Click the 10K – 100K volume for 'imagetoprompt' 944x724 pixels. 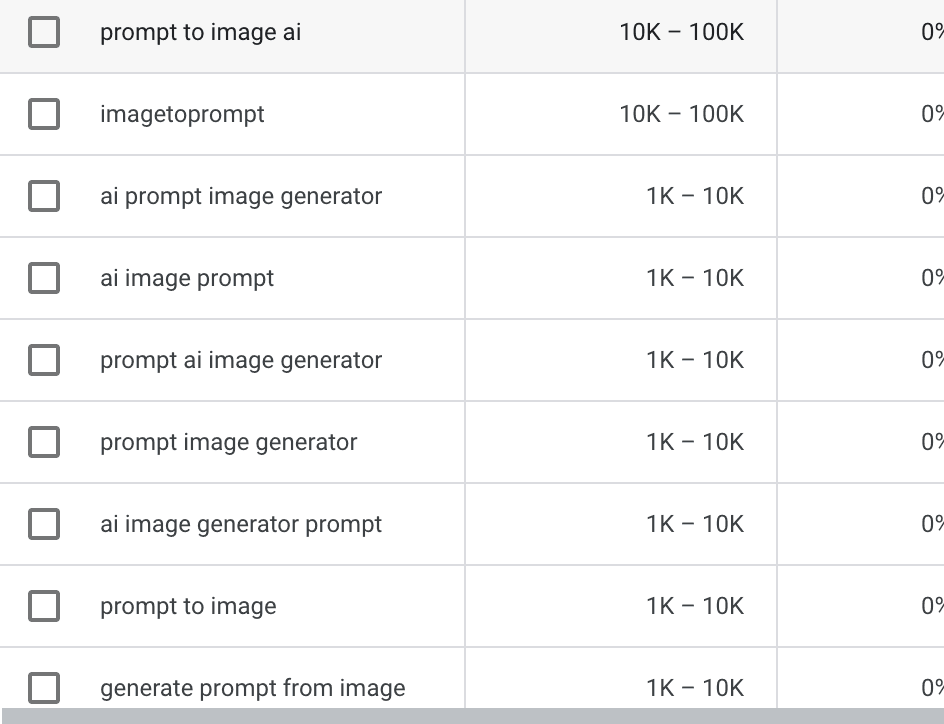point(682,114)
